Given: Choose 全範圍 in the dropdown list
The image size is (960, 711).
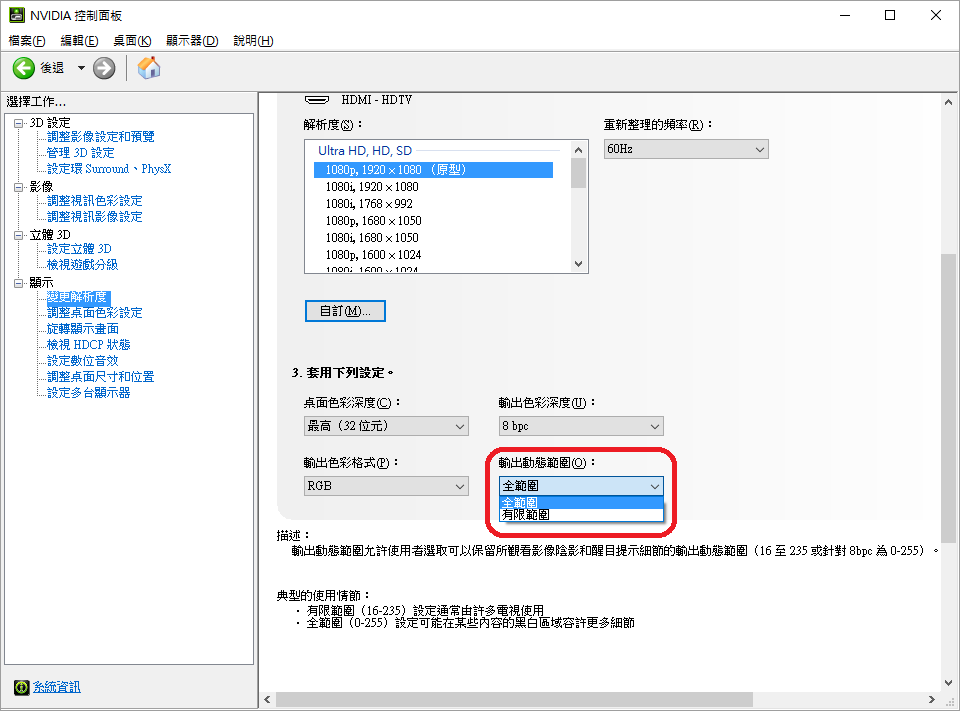Looking at the screenshot, I should point(581,503).
